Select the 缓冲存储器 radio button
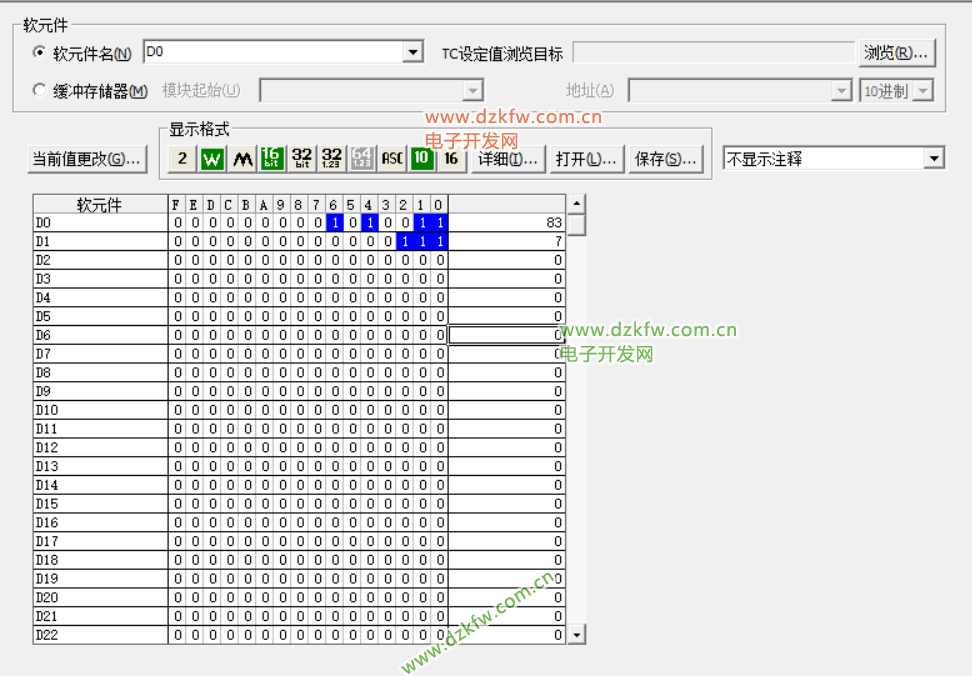Image resolution: width=972 pixels, height=676 pixels. click(40, 91)
